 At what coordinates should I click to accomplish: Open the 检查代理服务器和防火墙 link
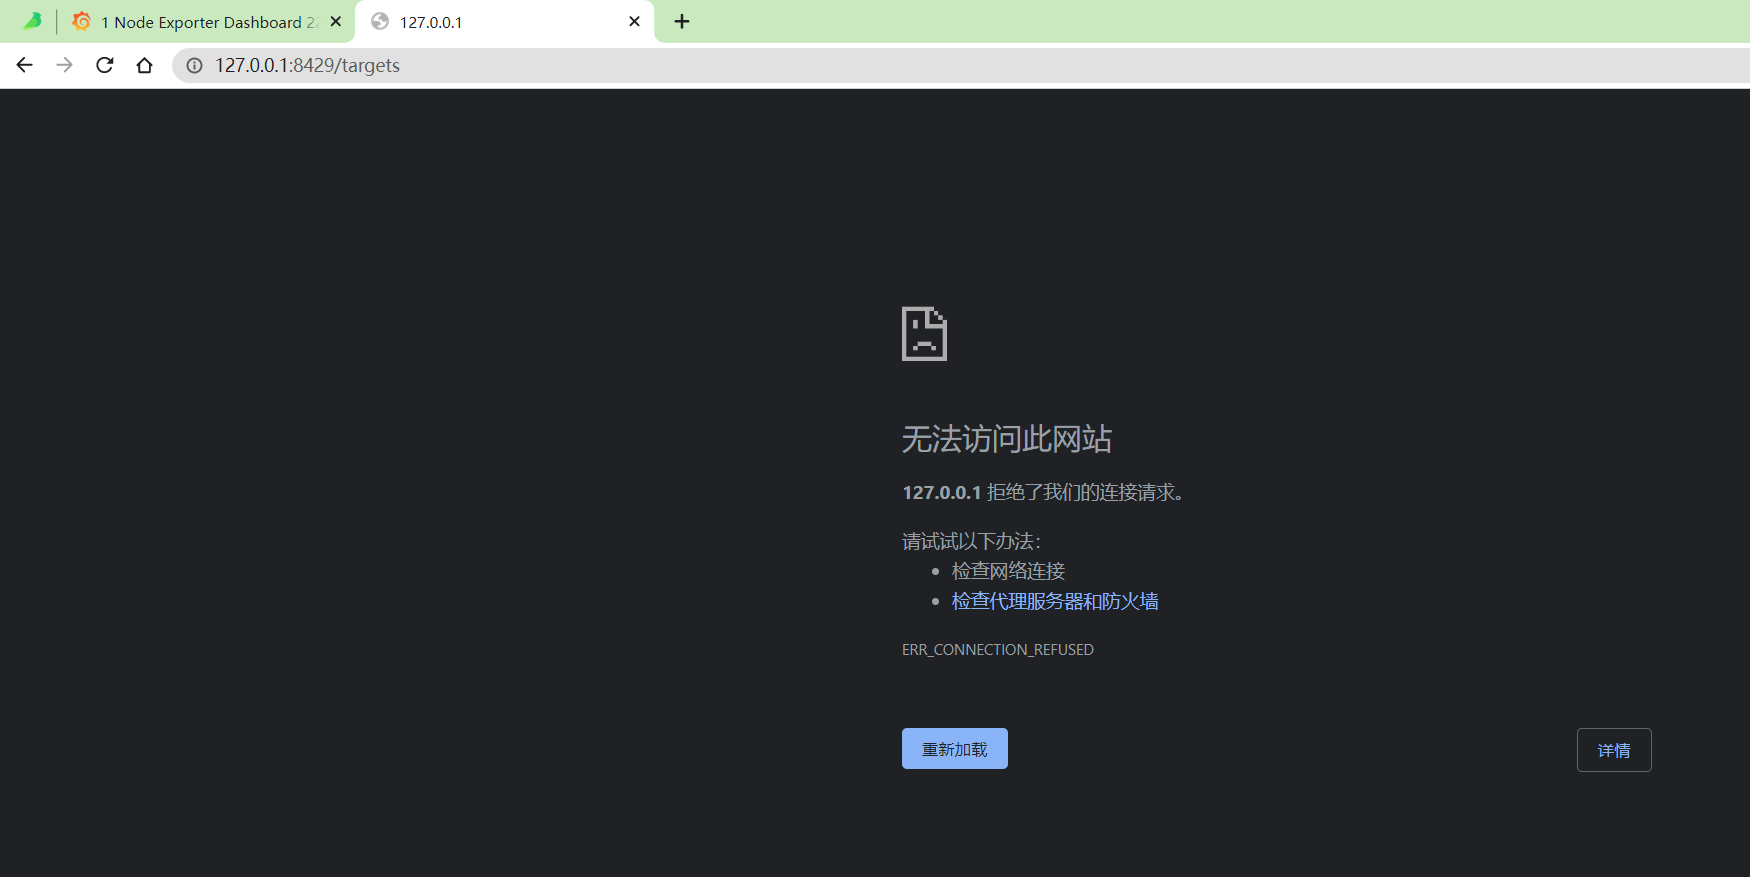pos(1055,601)
